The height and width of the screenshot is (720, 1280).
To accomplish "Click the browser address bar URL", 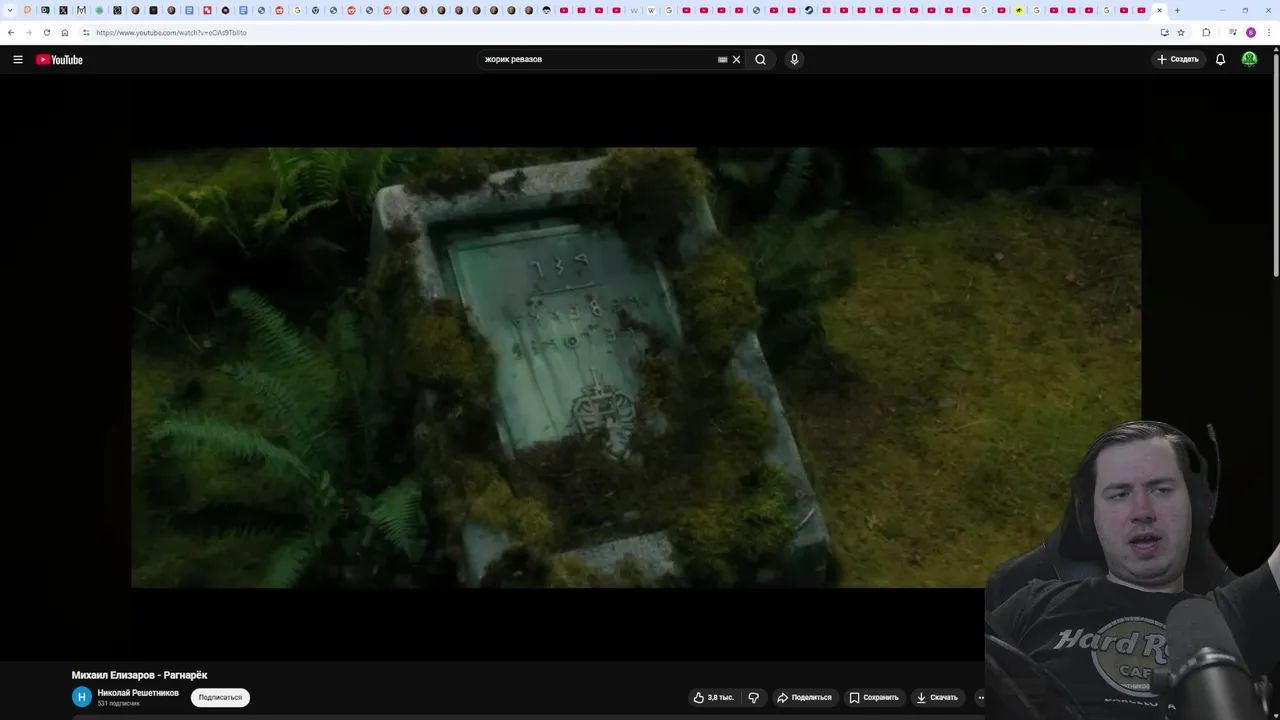I will (x=171, y=32).
